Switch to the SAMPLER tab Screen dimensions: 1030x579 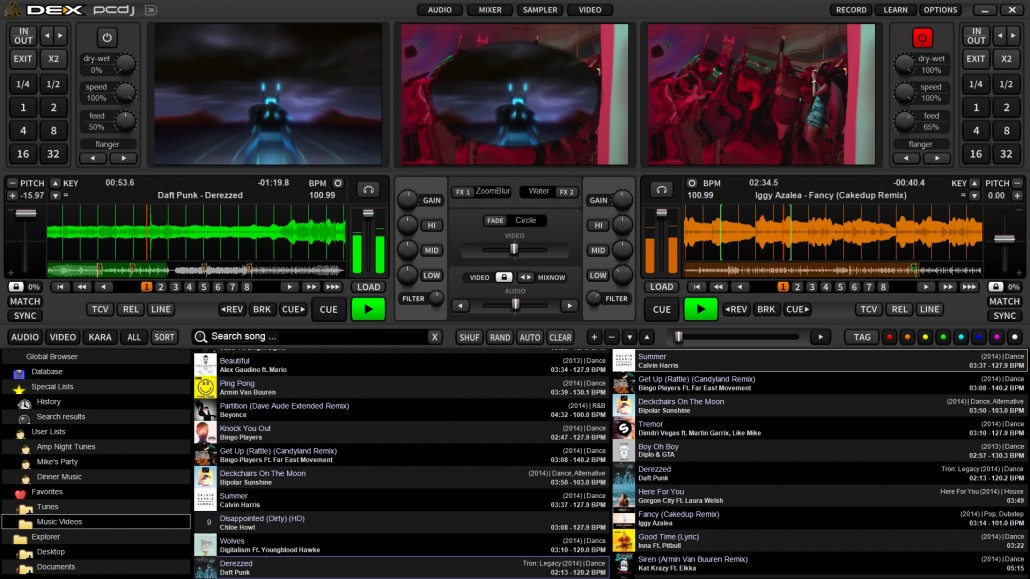tap(540, 10)
